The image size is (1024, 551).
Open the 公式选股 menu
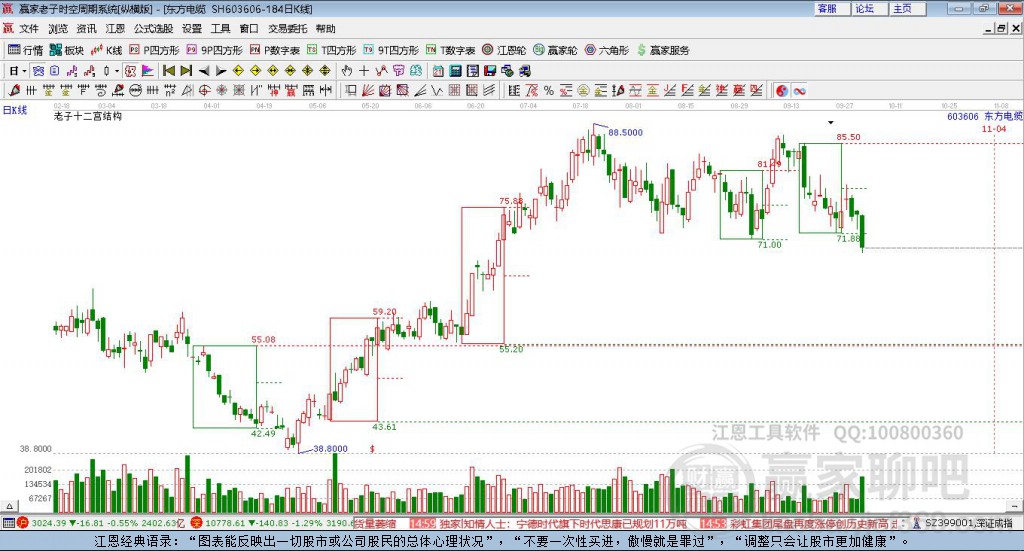153,29
